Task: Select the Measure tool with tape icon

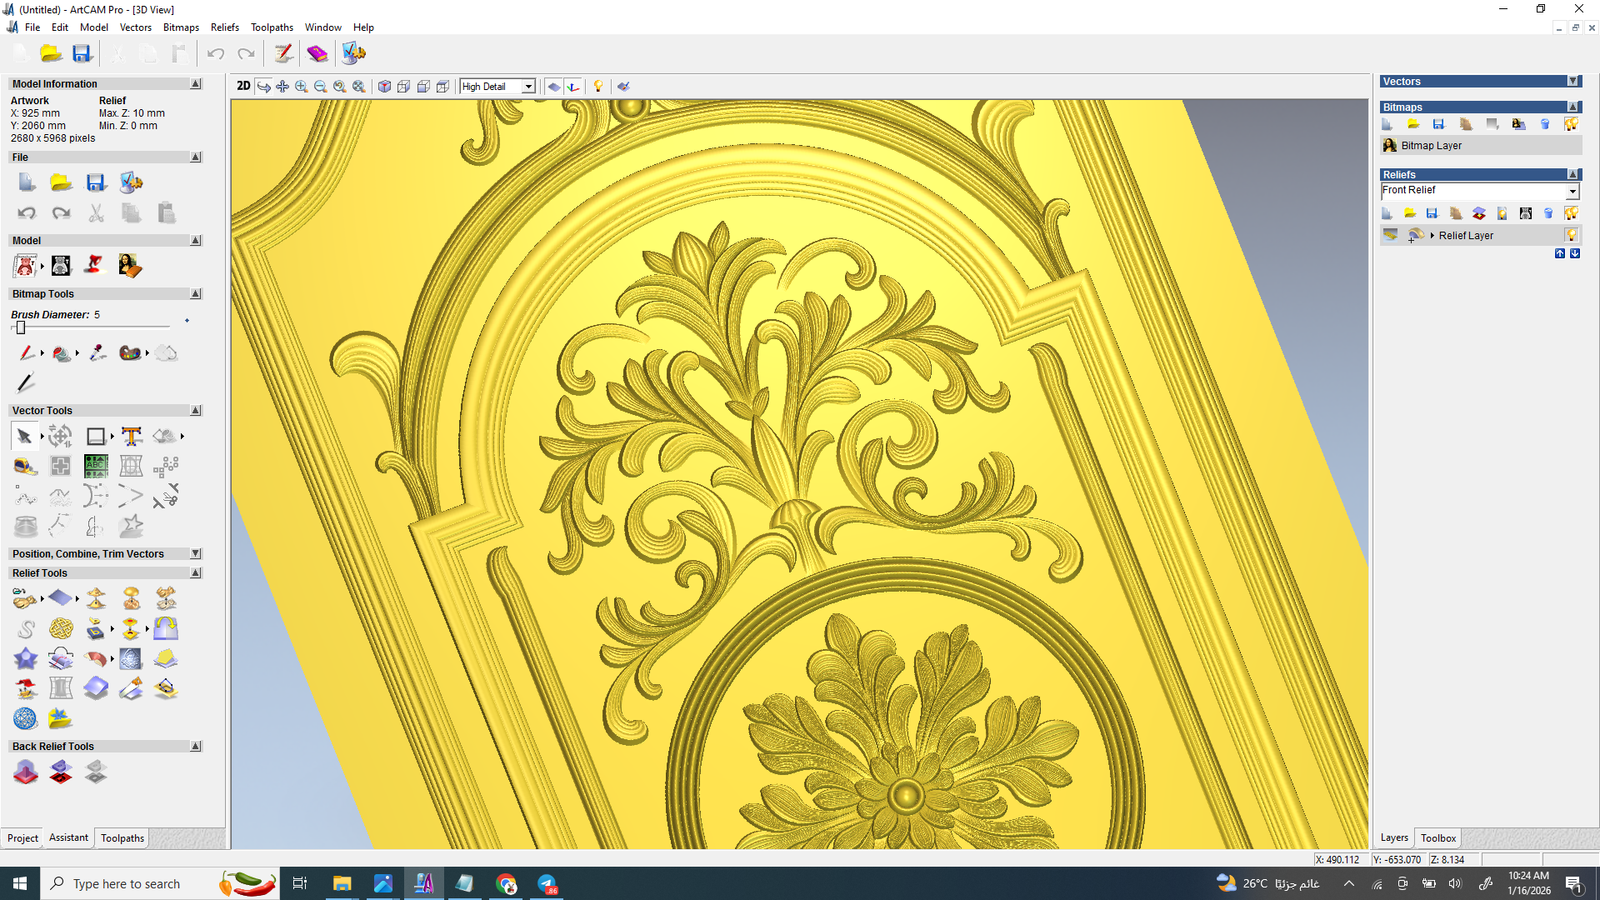Action: point(26,466)
